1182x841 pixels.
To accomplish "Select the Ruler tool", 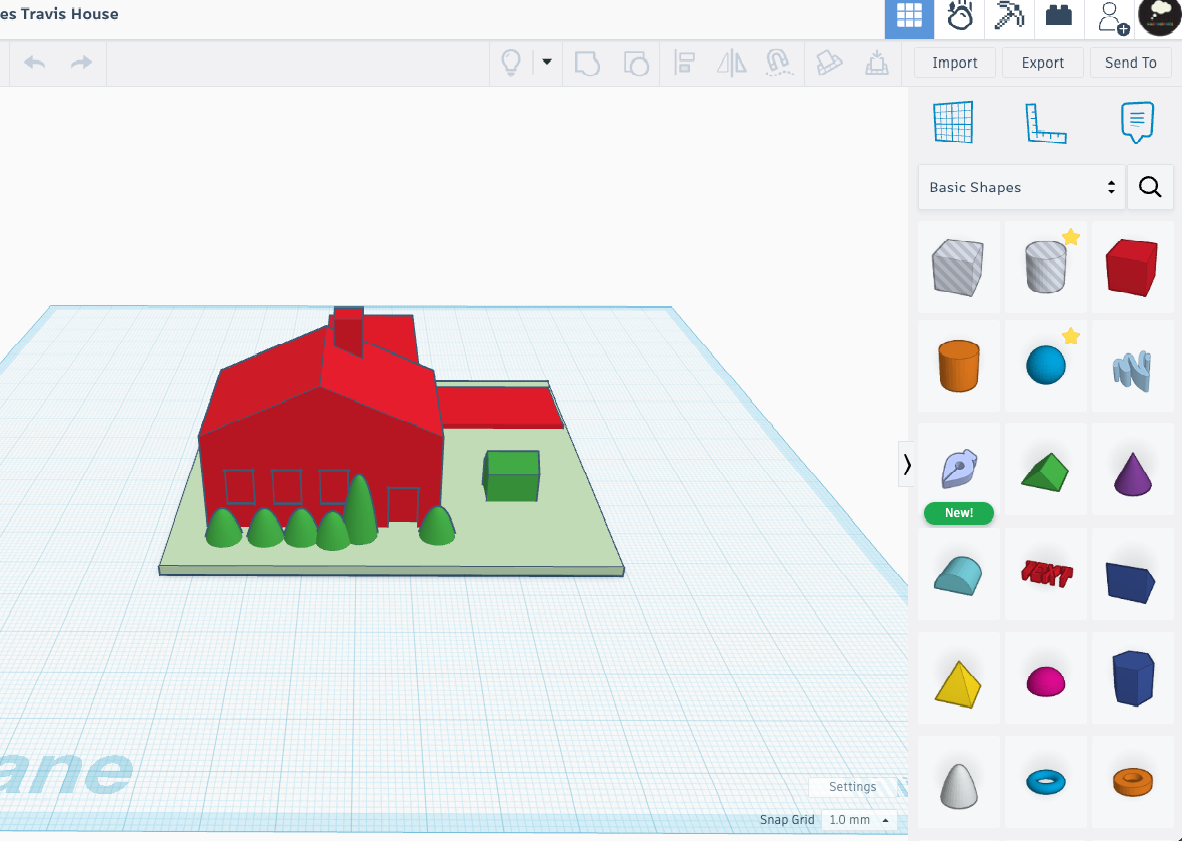I will [x=1045, y=123].
